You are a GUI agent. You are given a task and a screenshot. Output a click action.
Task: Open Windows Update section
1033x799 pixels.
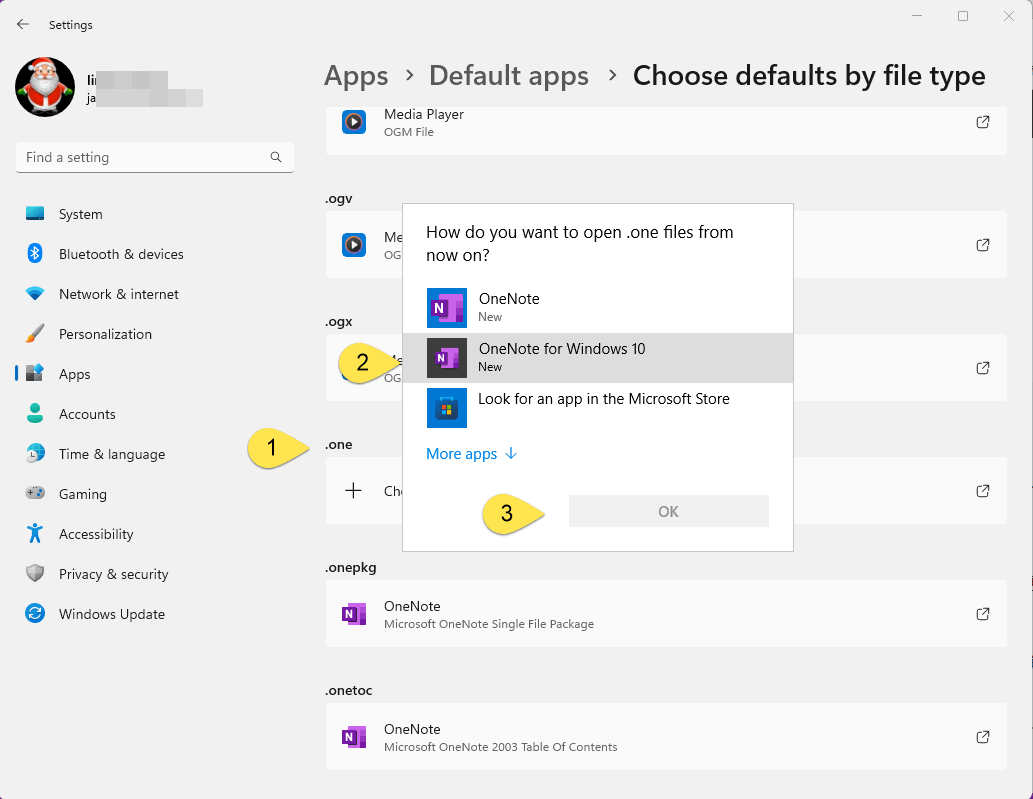tap(111, 614)
